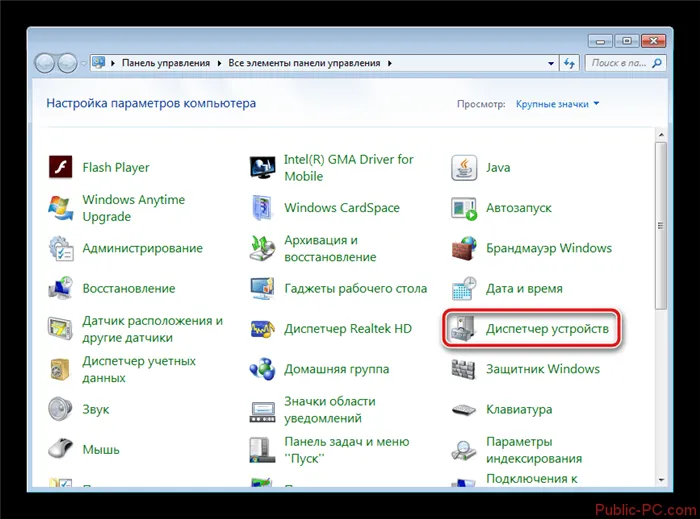Image resolution: width=700 pixels, height=519 pixels.
Task: Open the Звук speaker icon
Action: [61, 409]
